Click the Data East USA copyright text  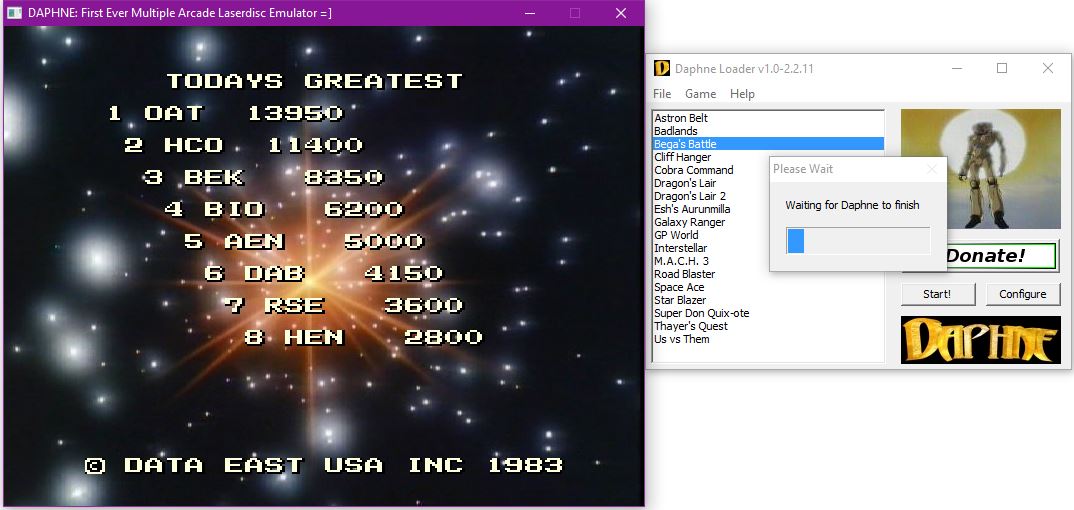323,466
